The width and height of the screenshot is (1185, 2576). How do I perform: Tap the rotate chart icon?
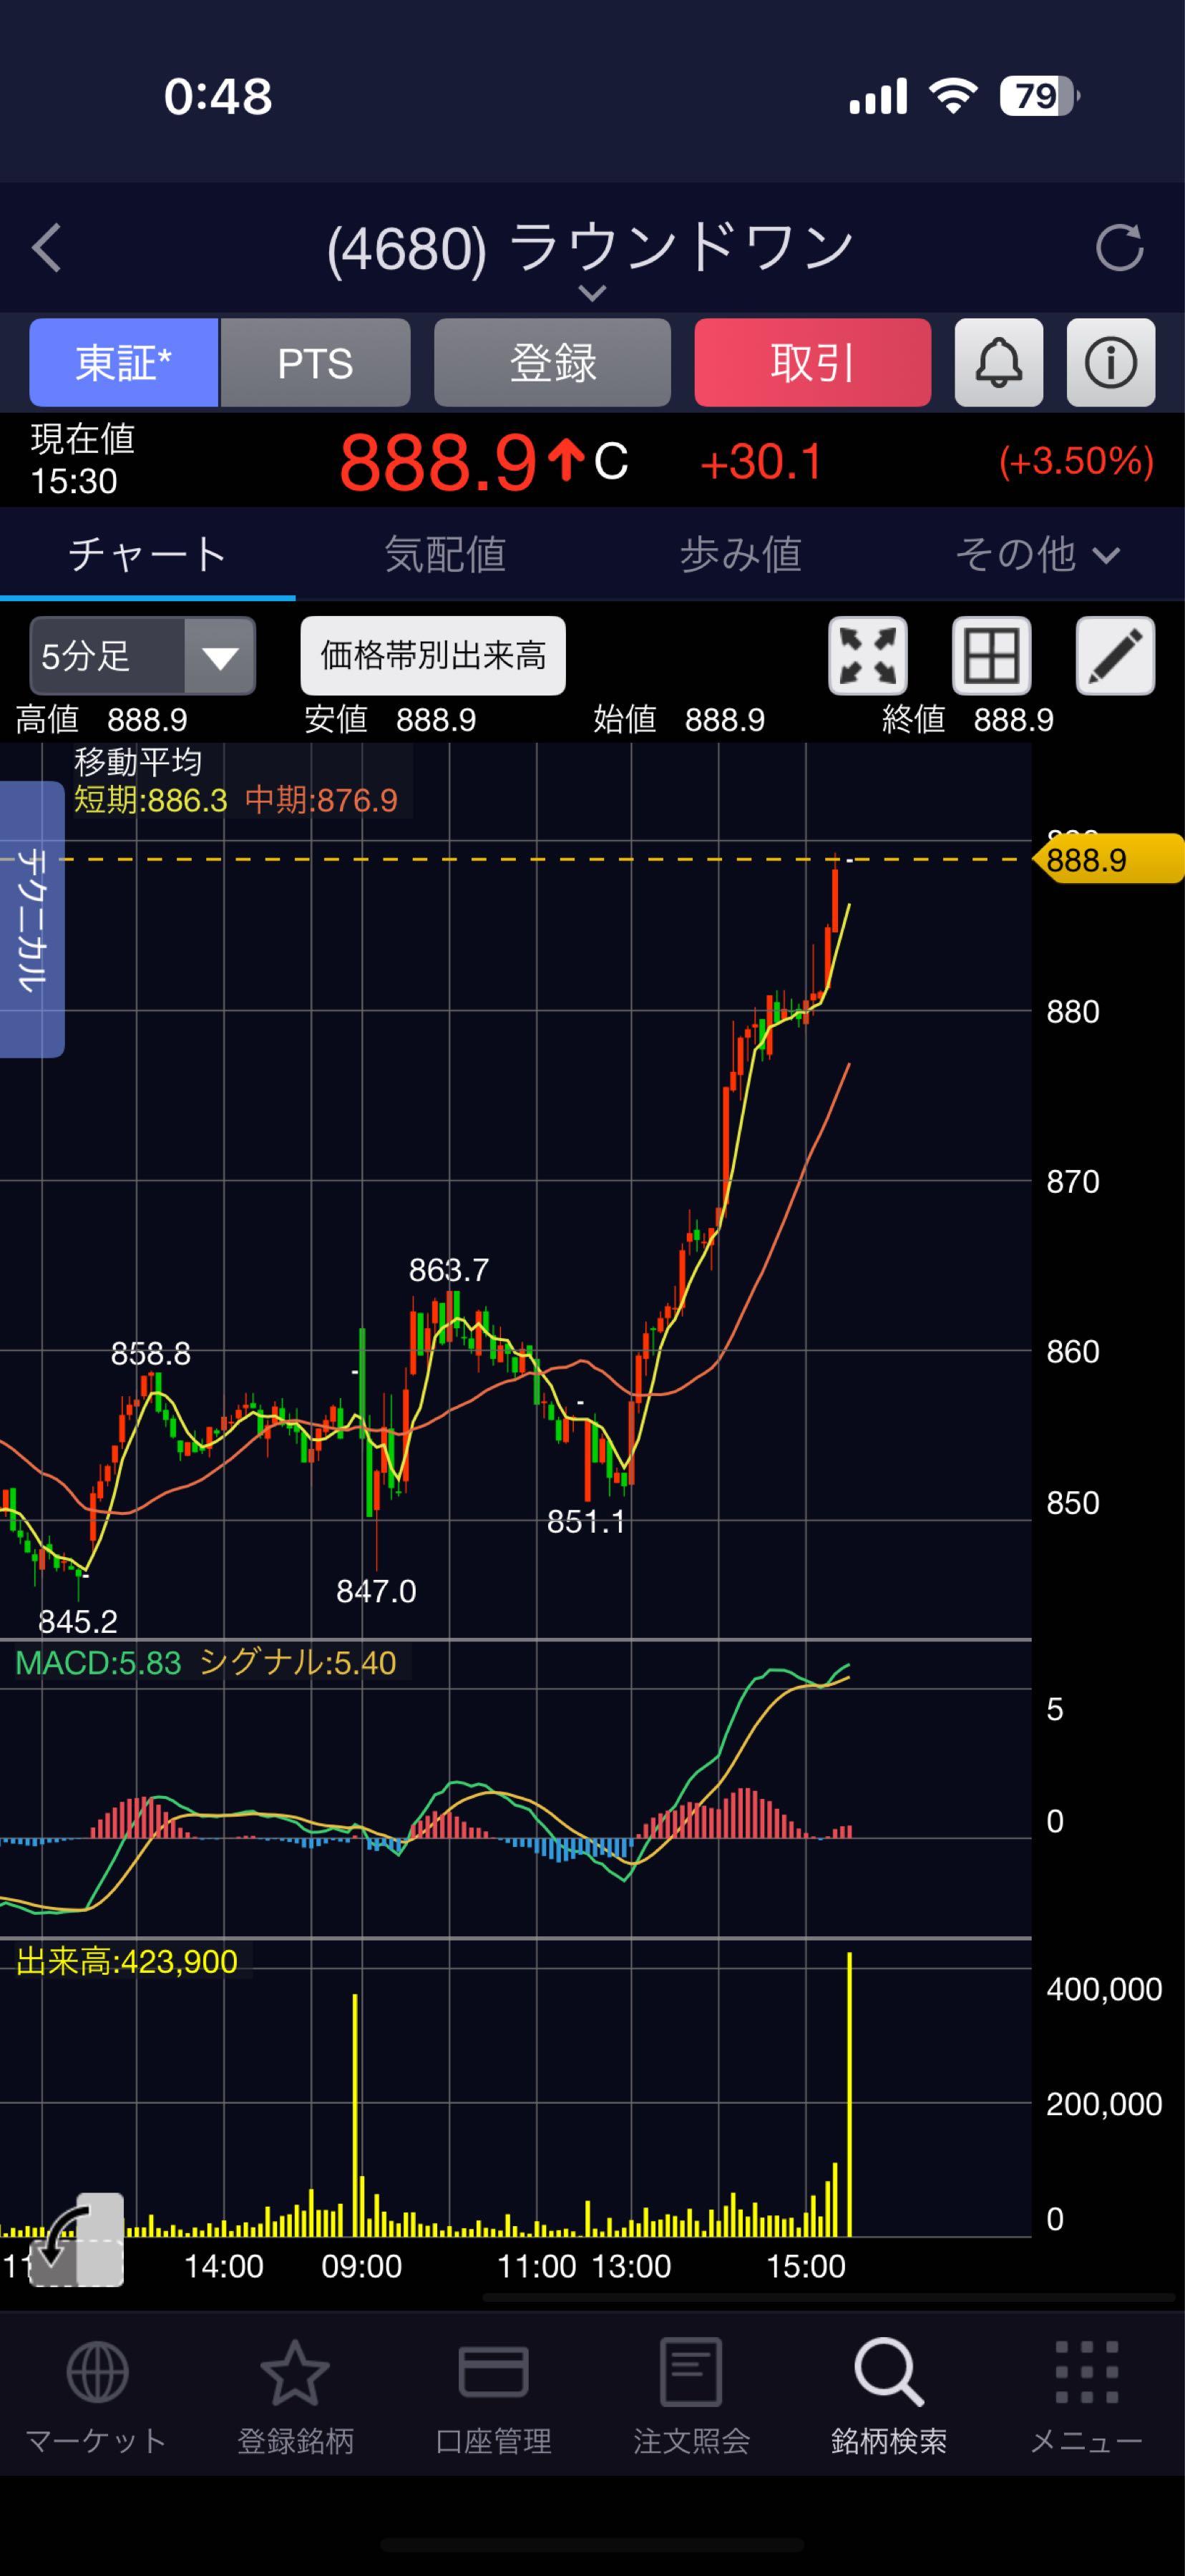[76, 2241]
